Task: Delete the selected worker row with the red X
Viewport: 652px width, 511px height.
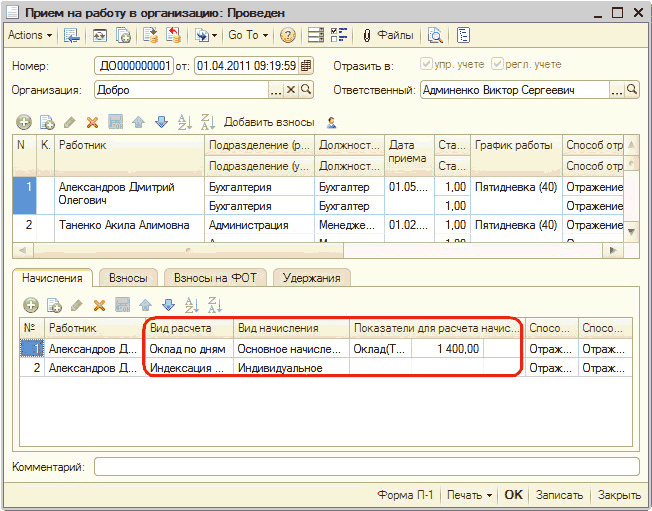Action: coord(92,122)
